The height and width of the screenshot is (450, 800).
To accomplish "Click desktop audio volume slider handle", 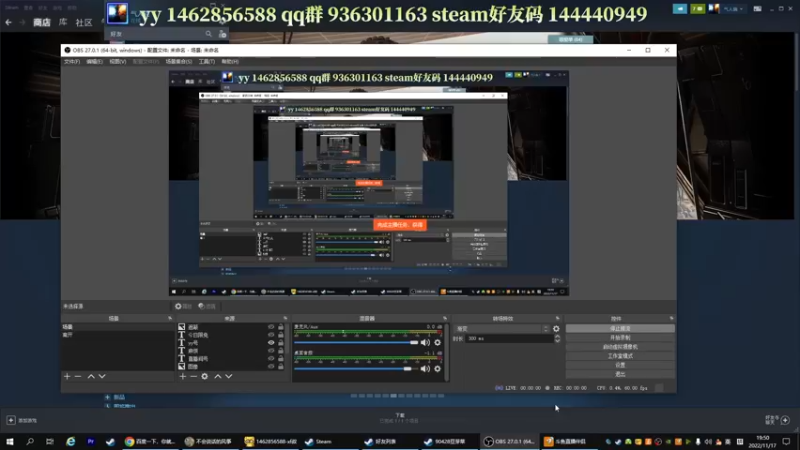I will pos(407,368).
